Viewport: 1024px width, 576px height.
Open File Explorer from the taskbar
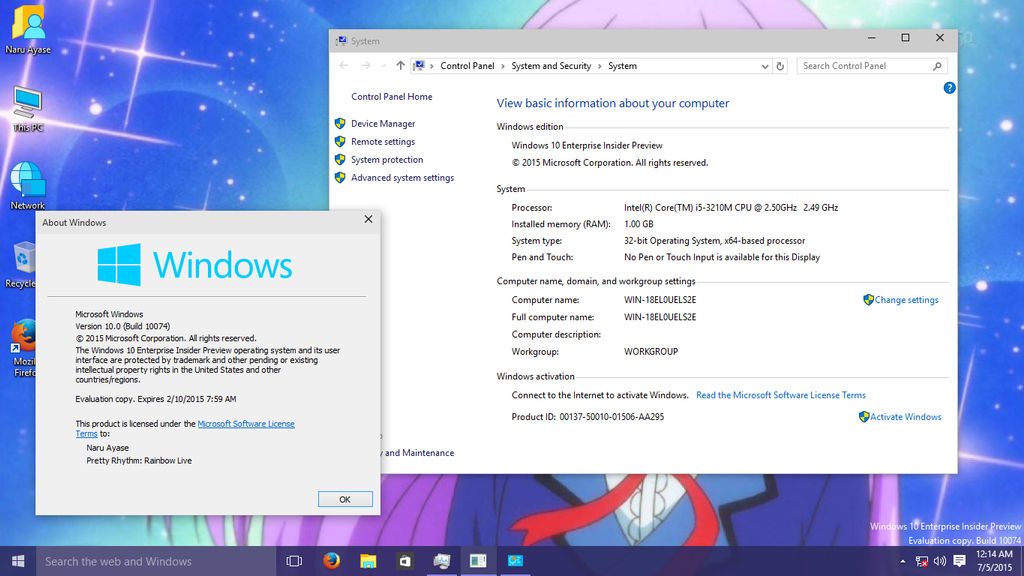pyautogui.click(x=368, y=561)
